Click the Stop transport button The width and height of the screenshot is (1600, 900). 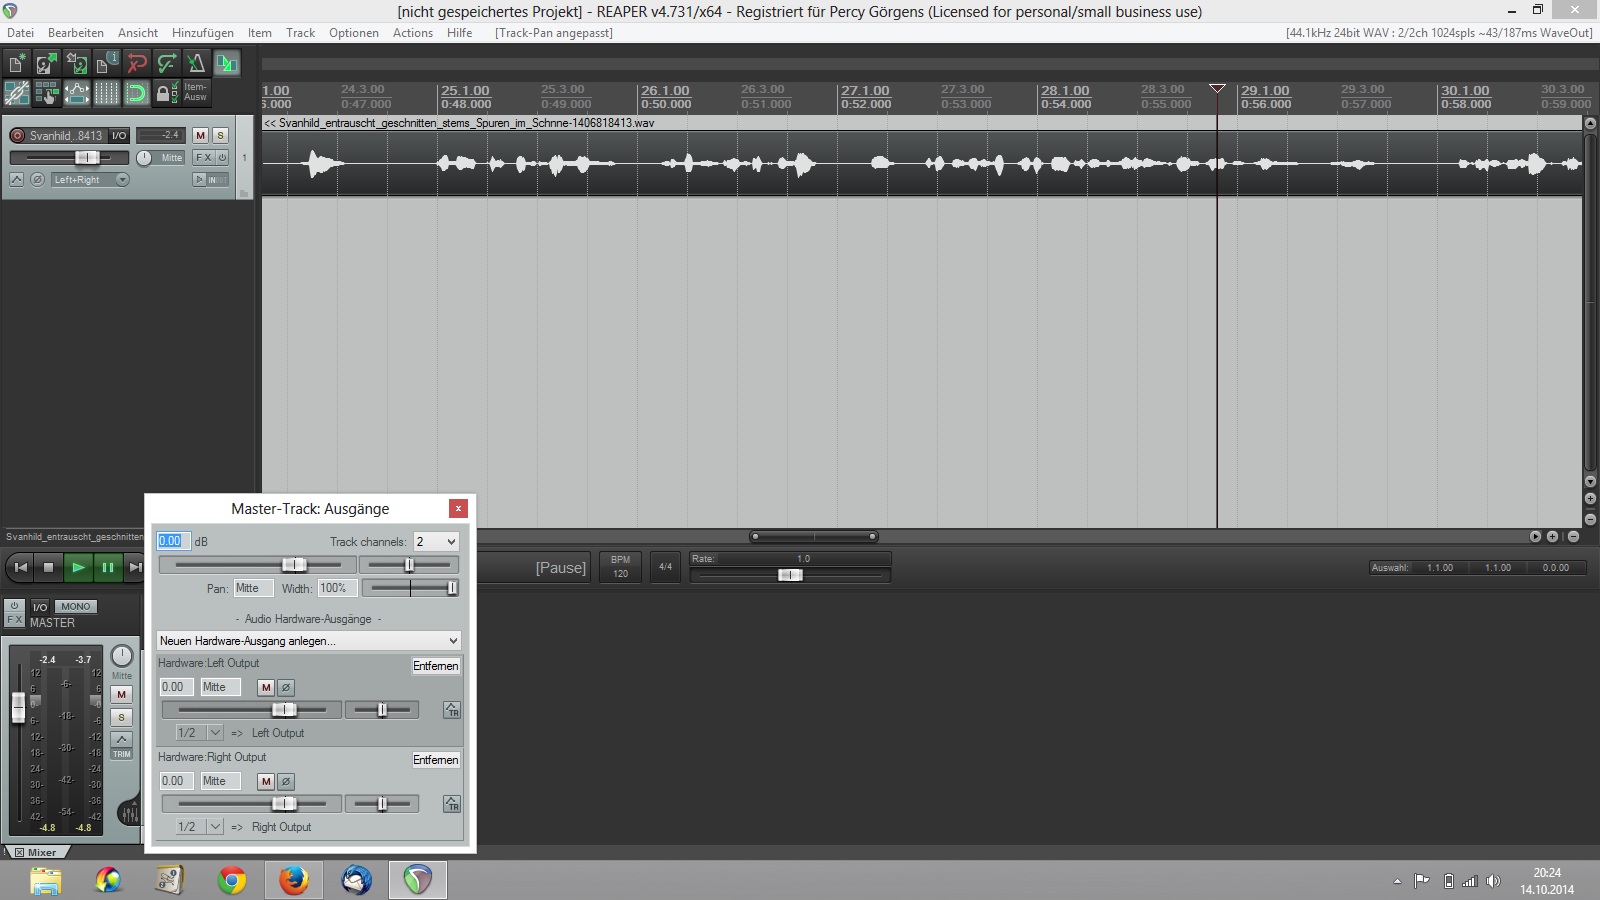coord(48,567)
